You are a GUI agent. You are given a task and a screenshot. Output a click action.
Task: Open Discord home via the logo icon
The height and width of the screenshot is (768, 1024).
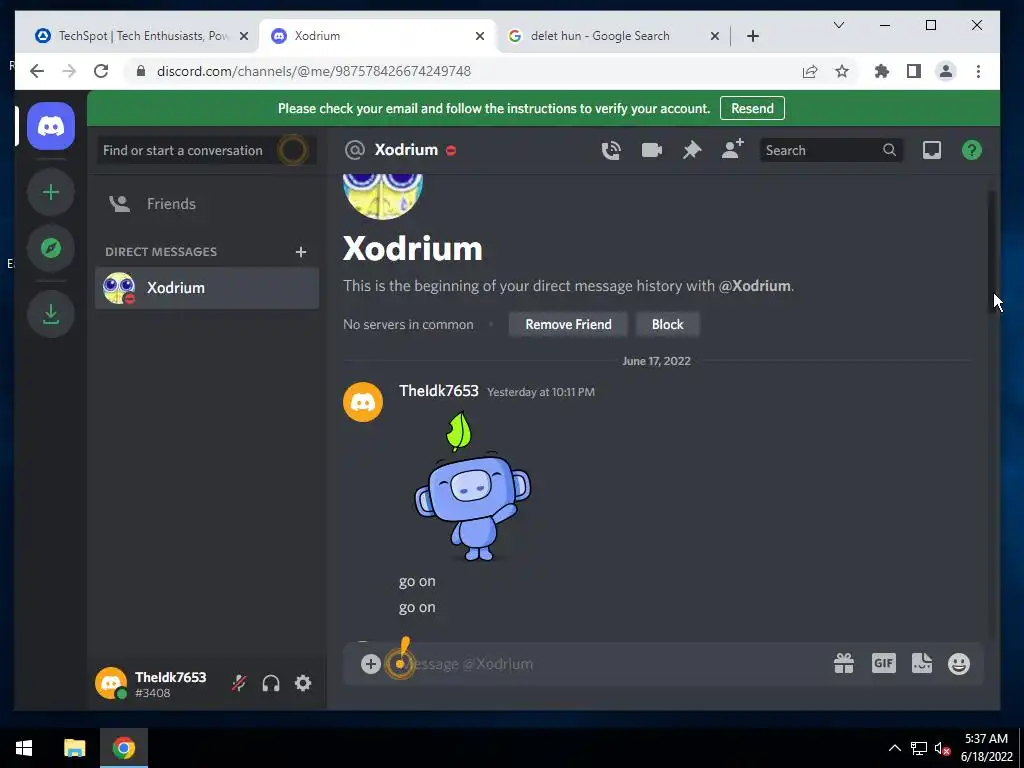coord(50,126)
